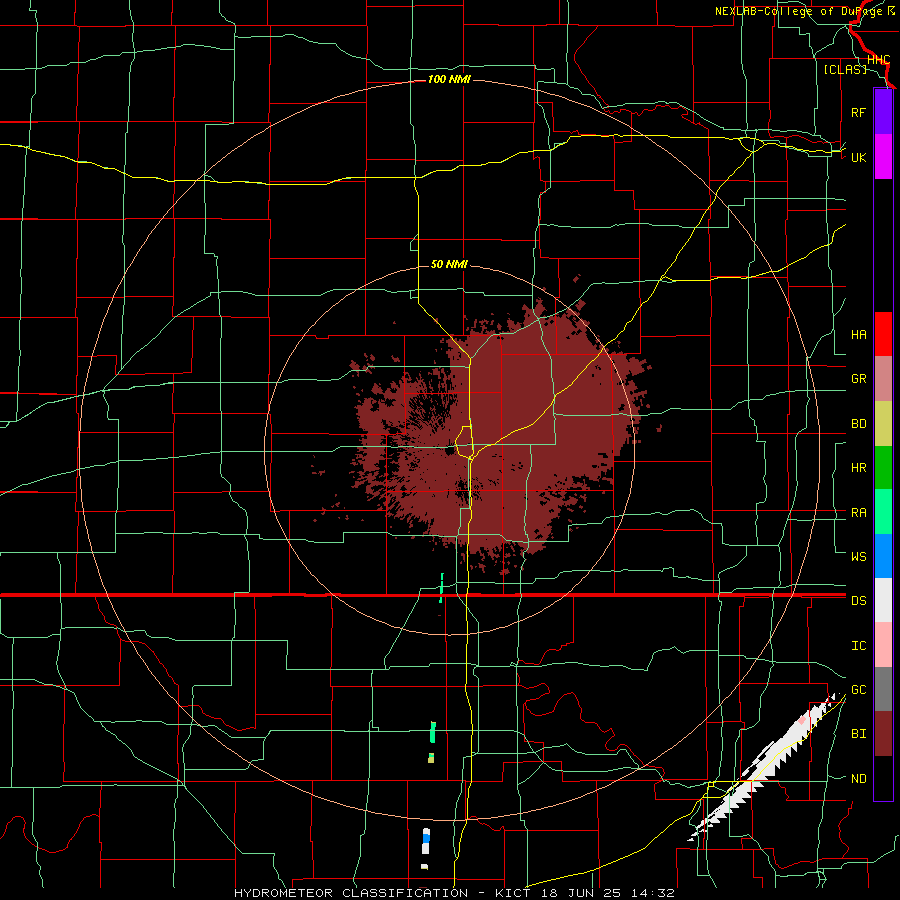Pick the RA rain legend swatch
This screenshot has height=900, width=900.
[883, 512]
